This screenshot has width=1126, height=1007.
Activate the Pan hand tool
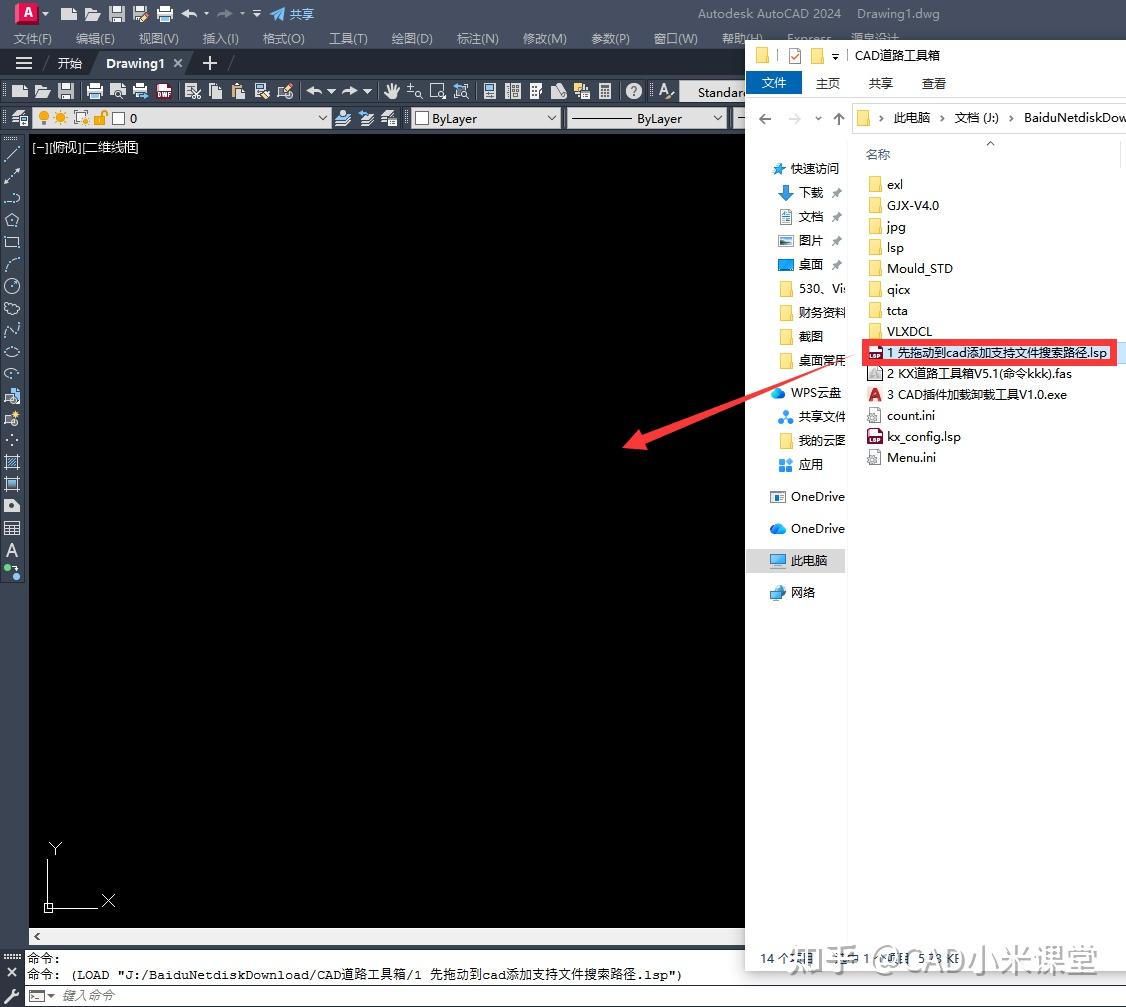391,91
